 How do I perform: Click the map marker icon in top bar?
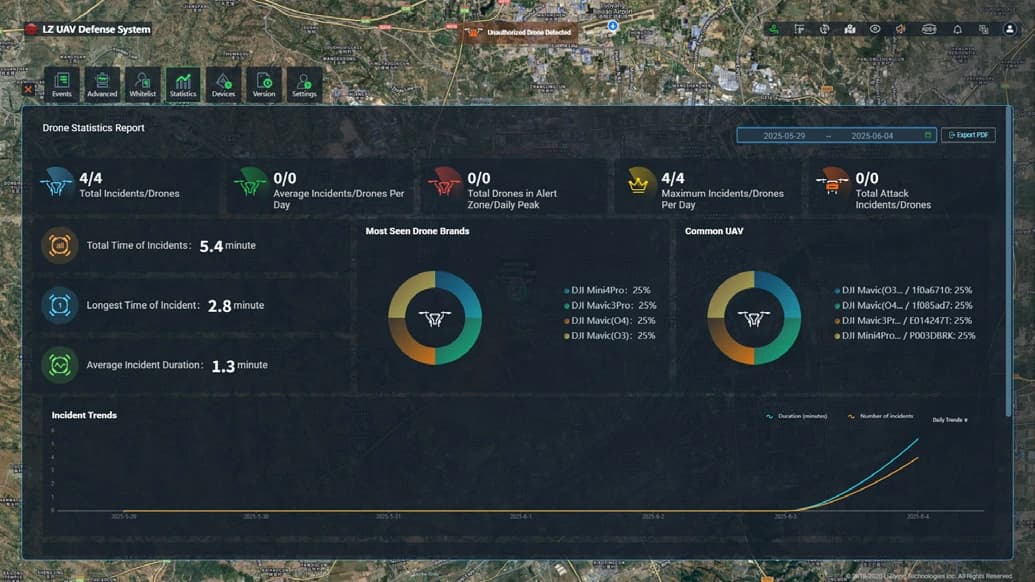[850, 29]
